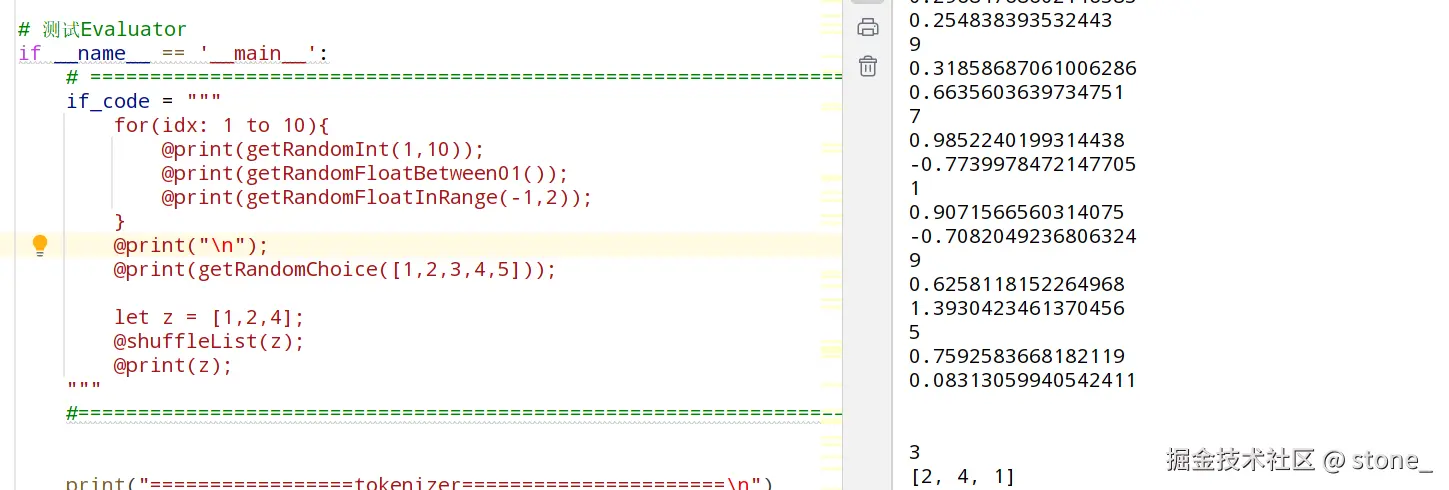Click the output integer 5

(x=915, y=332)
